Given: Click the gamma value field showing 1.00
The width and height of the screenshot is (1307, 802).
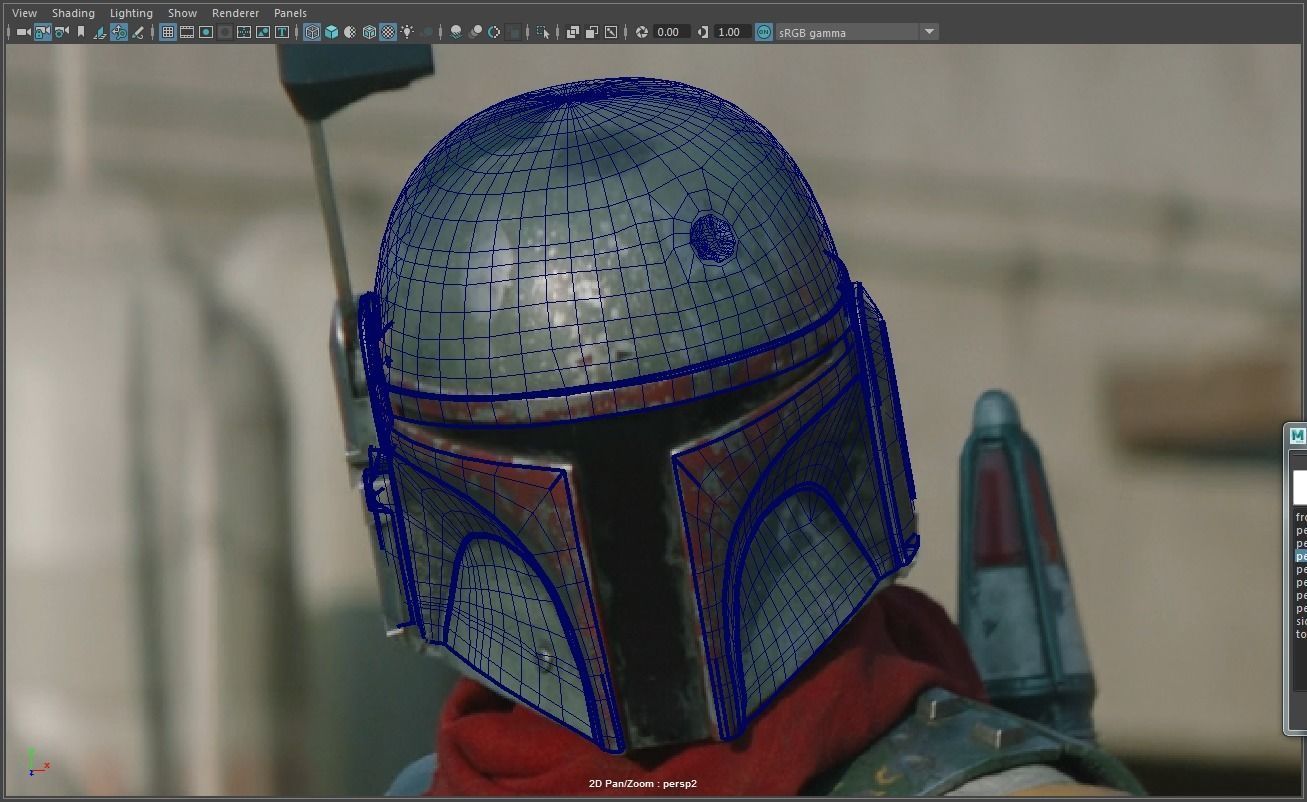Looking at the screenshot, I should click(731, 32).
